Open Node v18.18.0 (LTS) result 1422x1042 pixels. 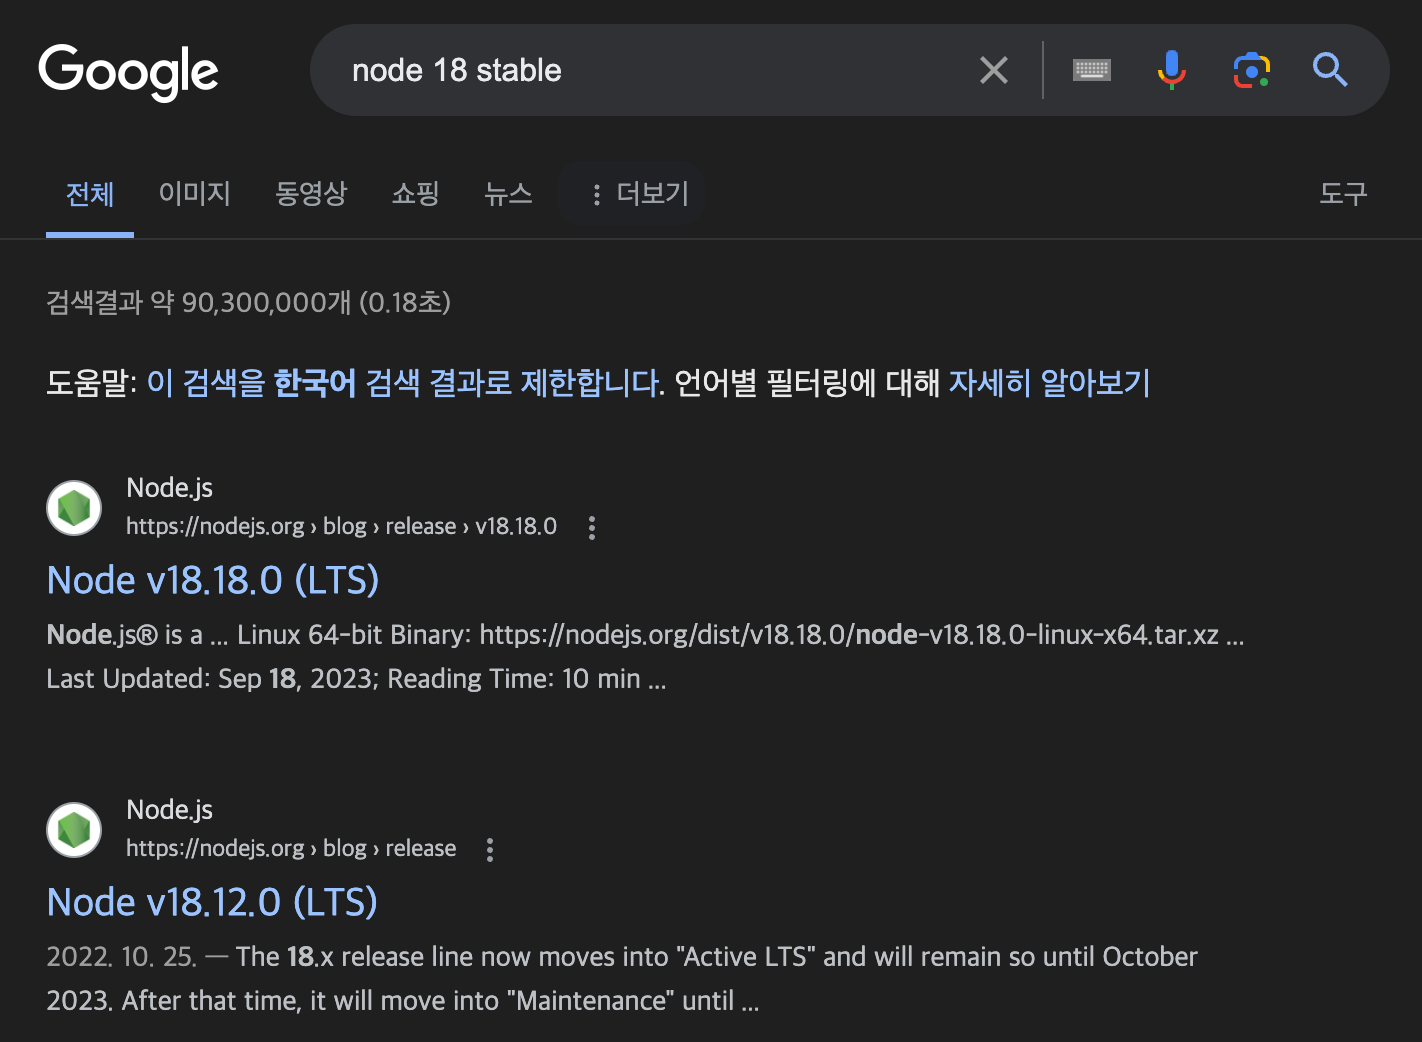213,580
